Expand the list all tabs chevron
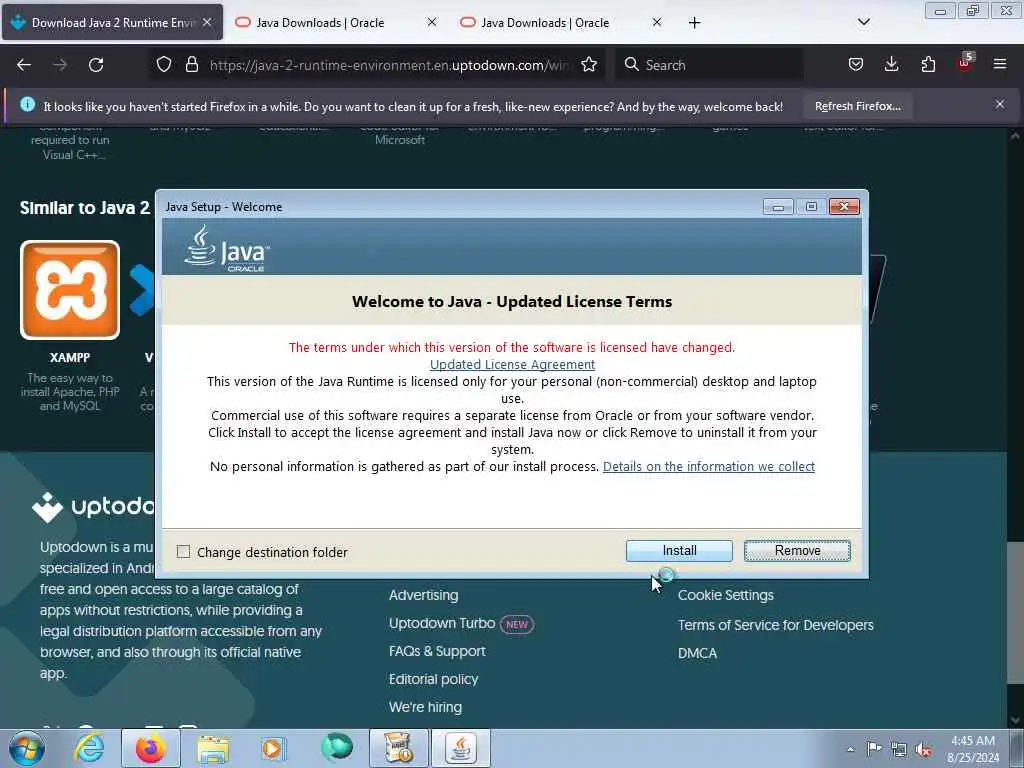1024x768 pixels. click(863, 22)
